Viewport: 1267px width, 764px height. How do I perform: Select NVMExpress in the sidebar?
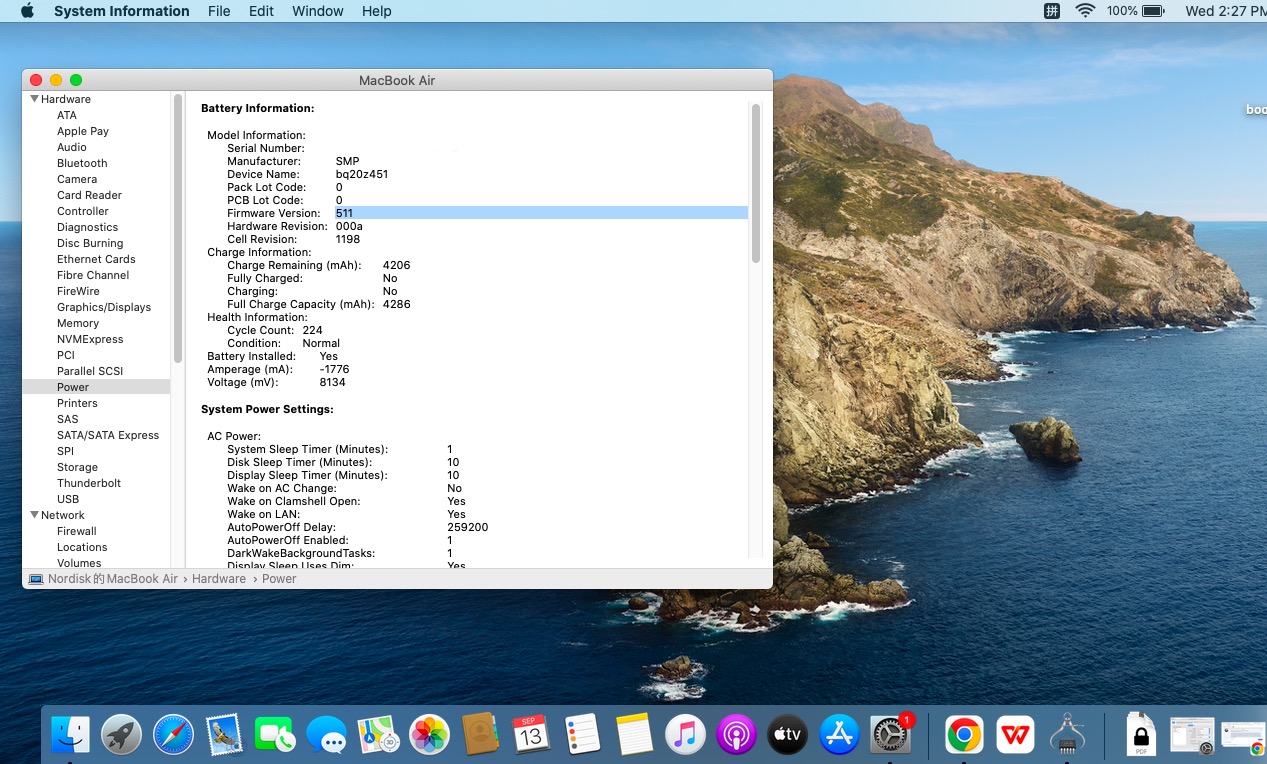tap(90, 339)
